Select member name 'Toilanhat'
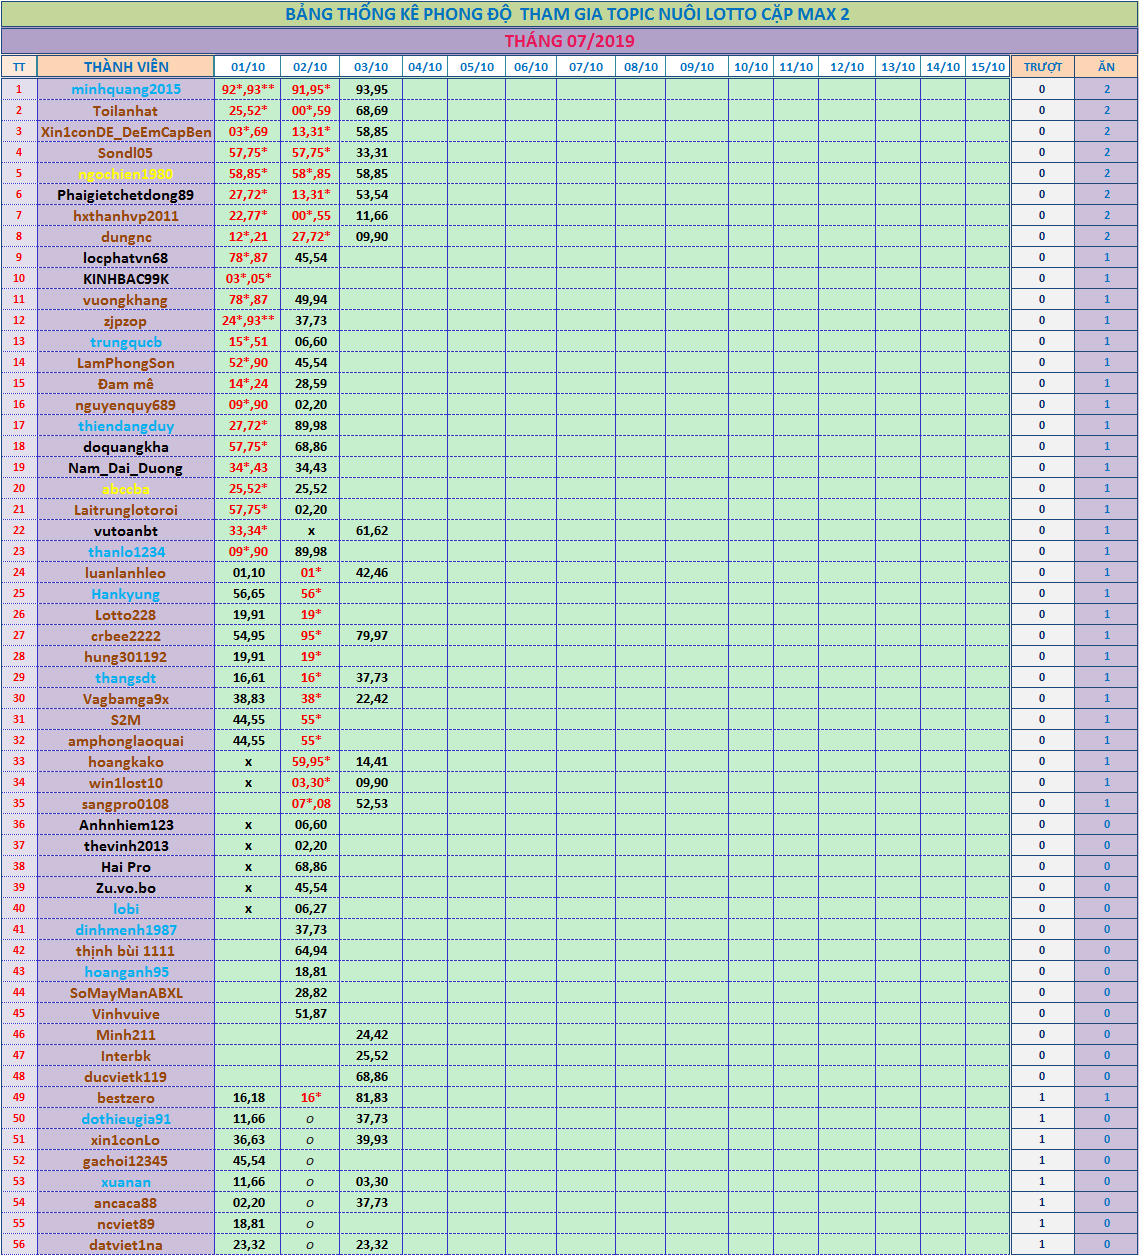 [x=126, y=110]
